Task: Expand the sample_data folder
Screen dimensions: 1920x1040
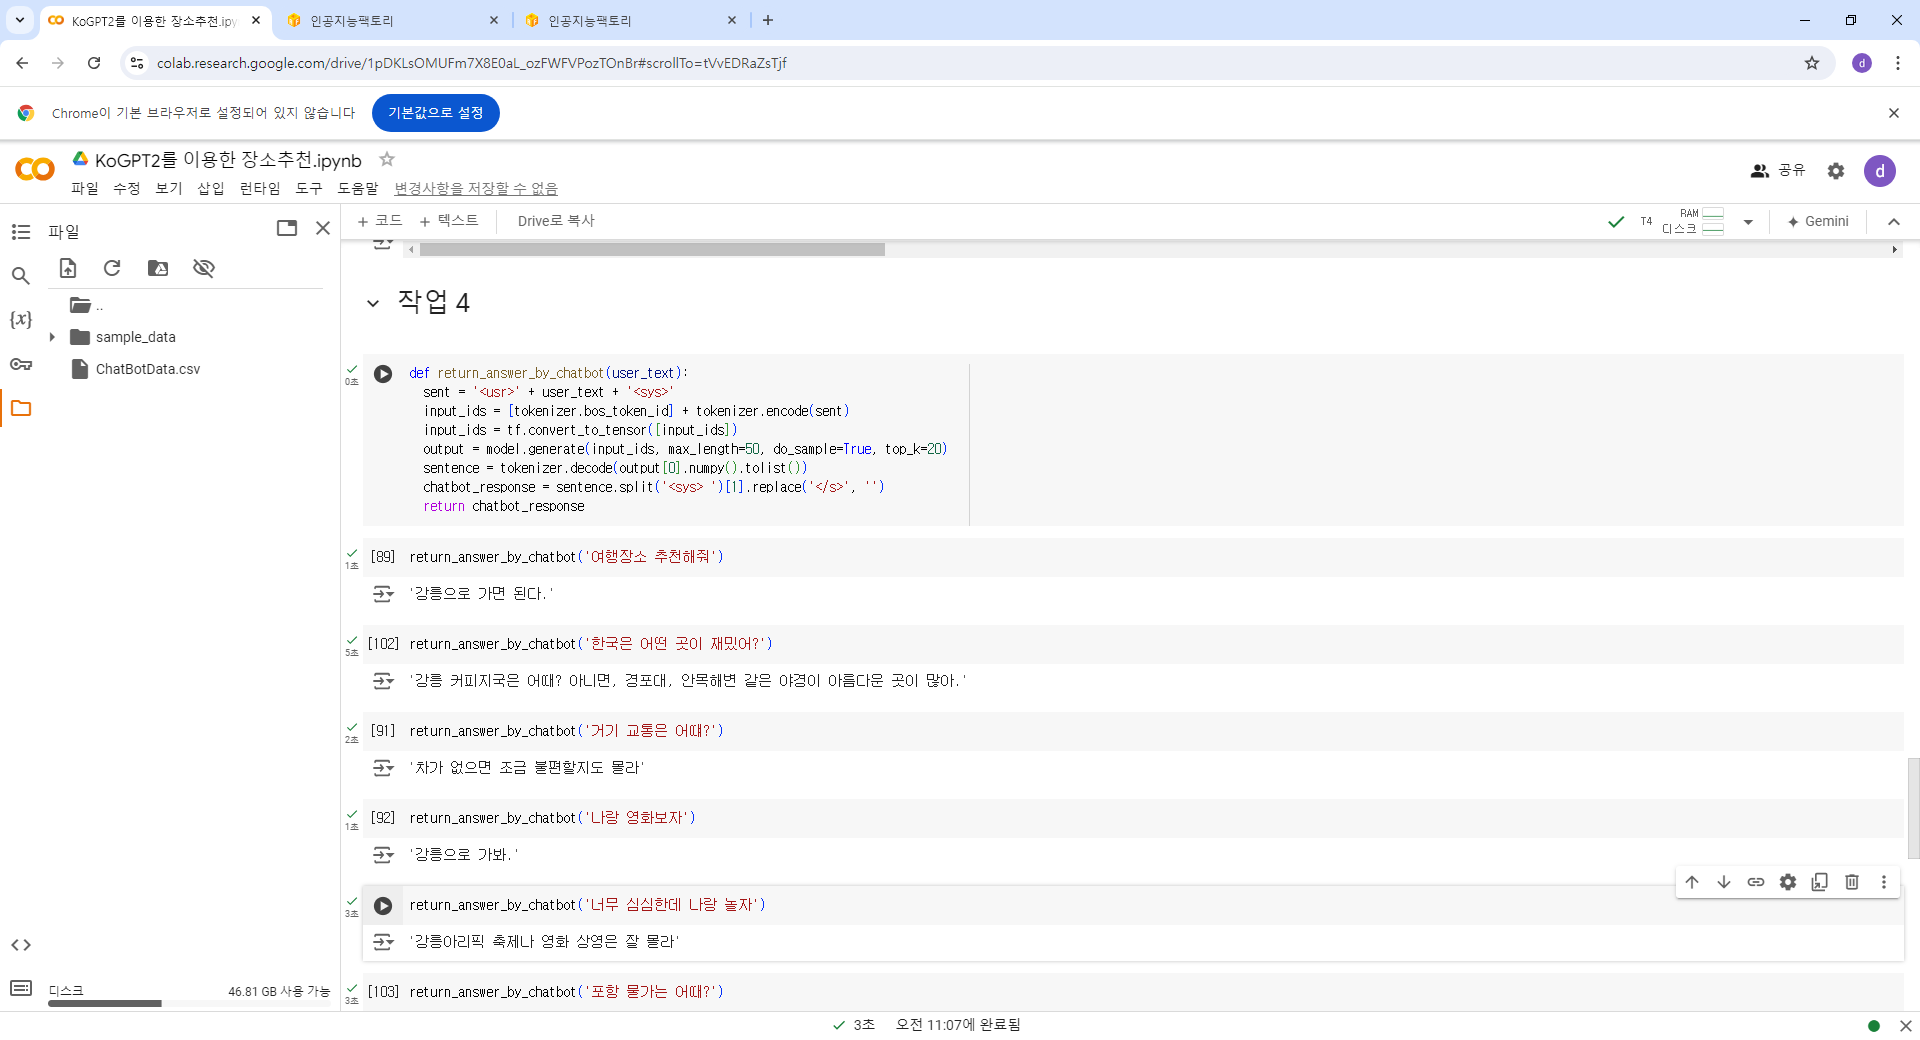Action: 52,337
